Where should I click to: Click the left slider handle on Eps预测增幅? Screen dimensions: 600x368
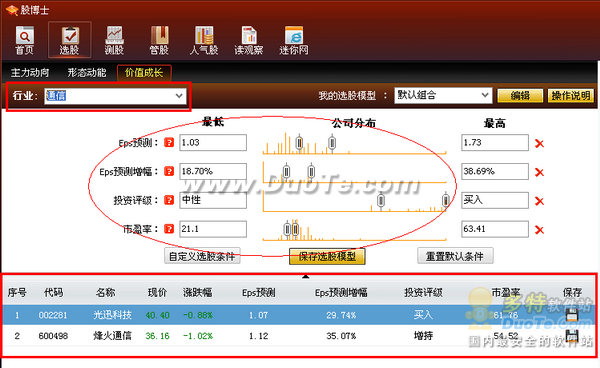286,171
